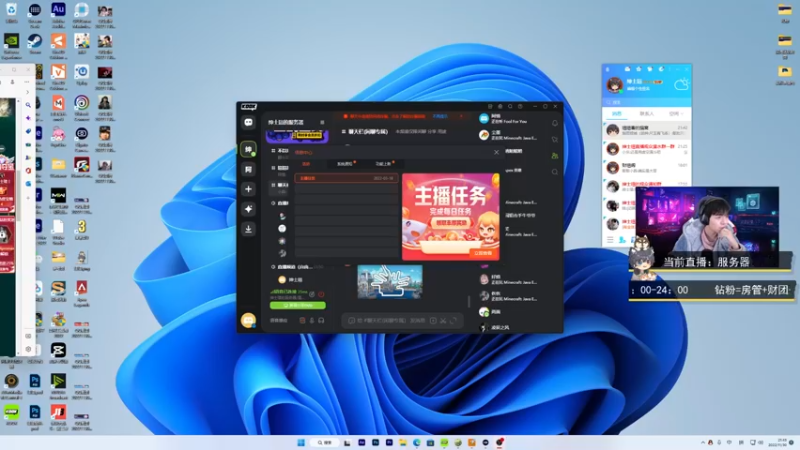Open the server name dropdown menu icon
The height and width of the screenshot is (450, 800).
pyautogui.click(x=322, y=122)
